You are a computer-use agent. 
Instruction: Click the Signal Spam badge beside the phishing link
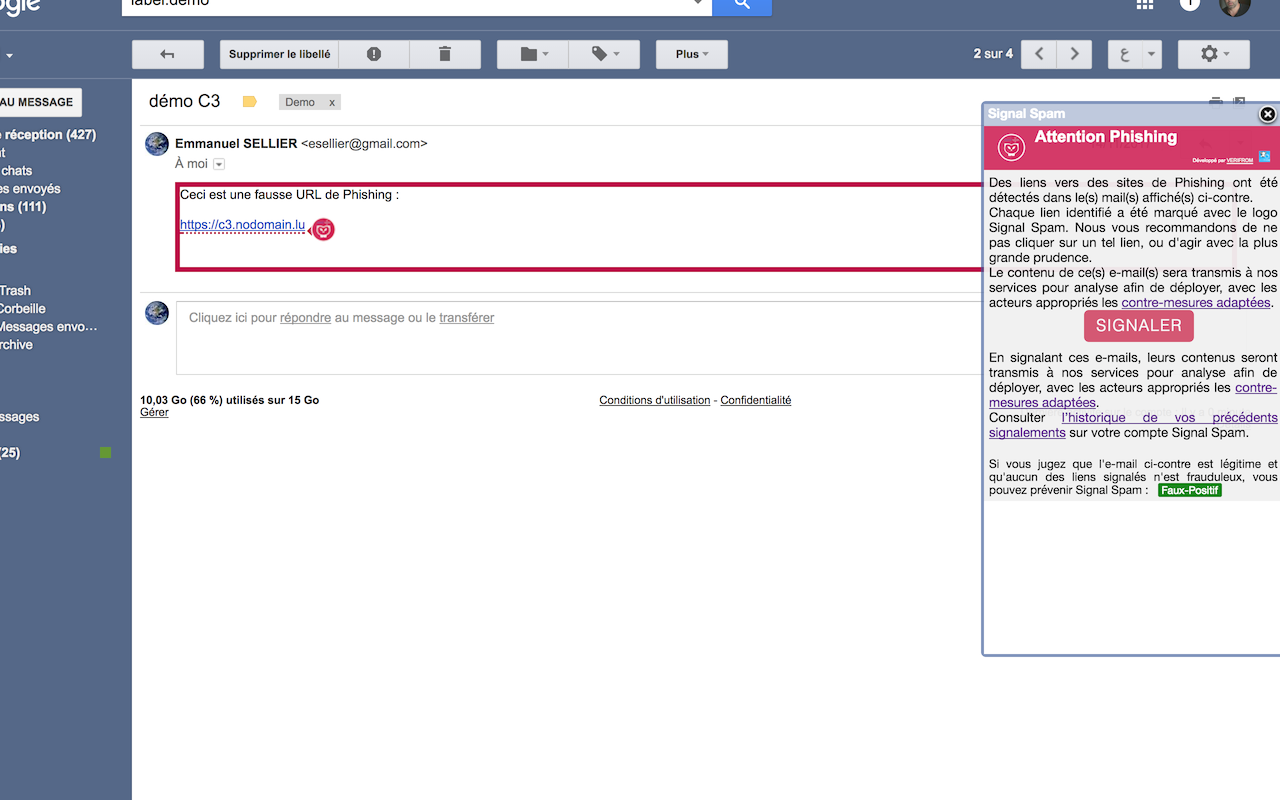(x=323, y=230)
